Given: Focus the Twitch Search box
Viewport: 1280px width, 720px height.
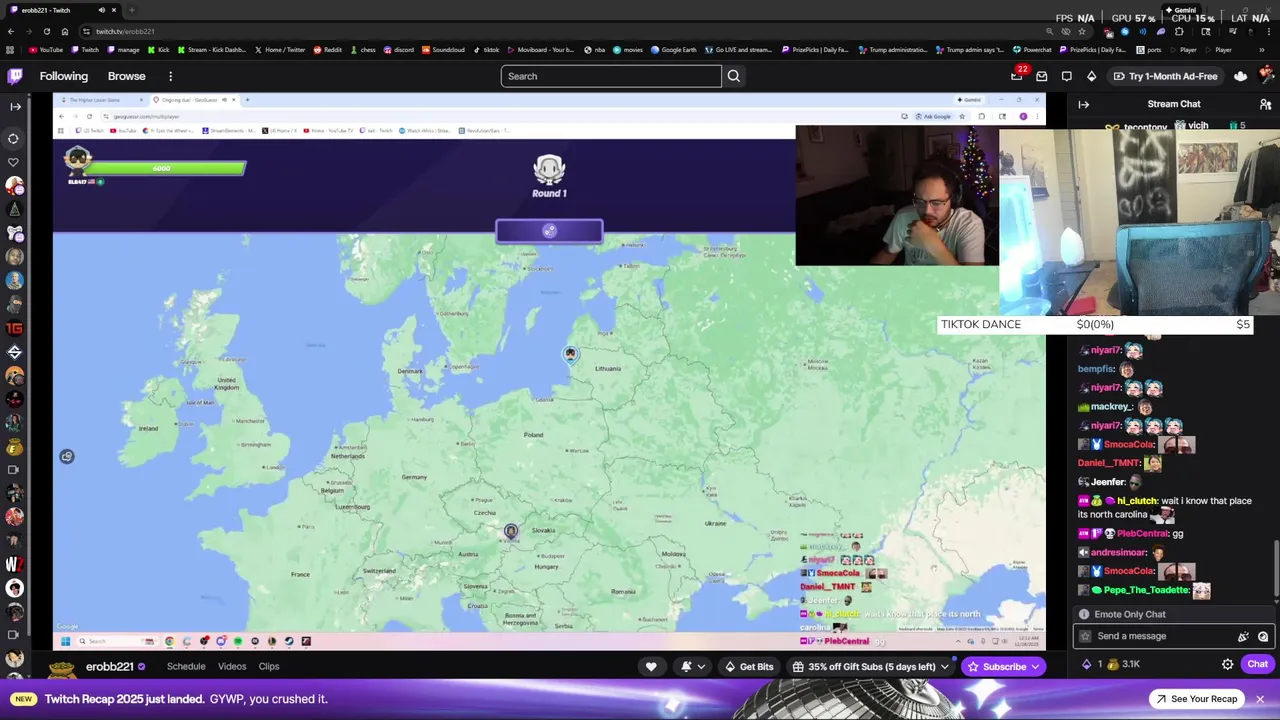Looking at the screenshot, I should [611, 76].
